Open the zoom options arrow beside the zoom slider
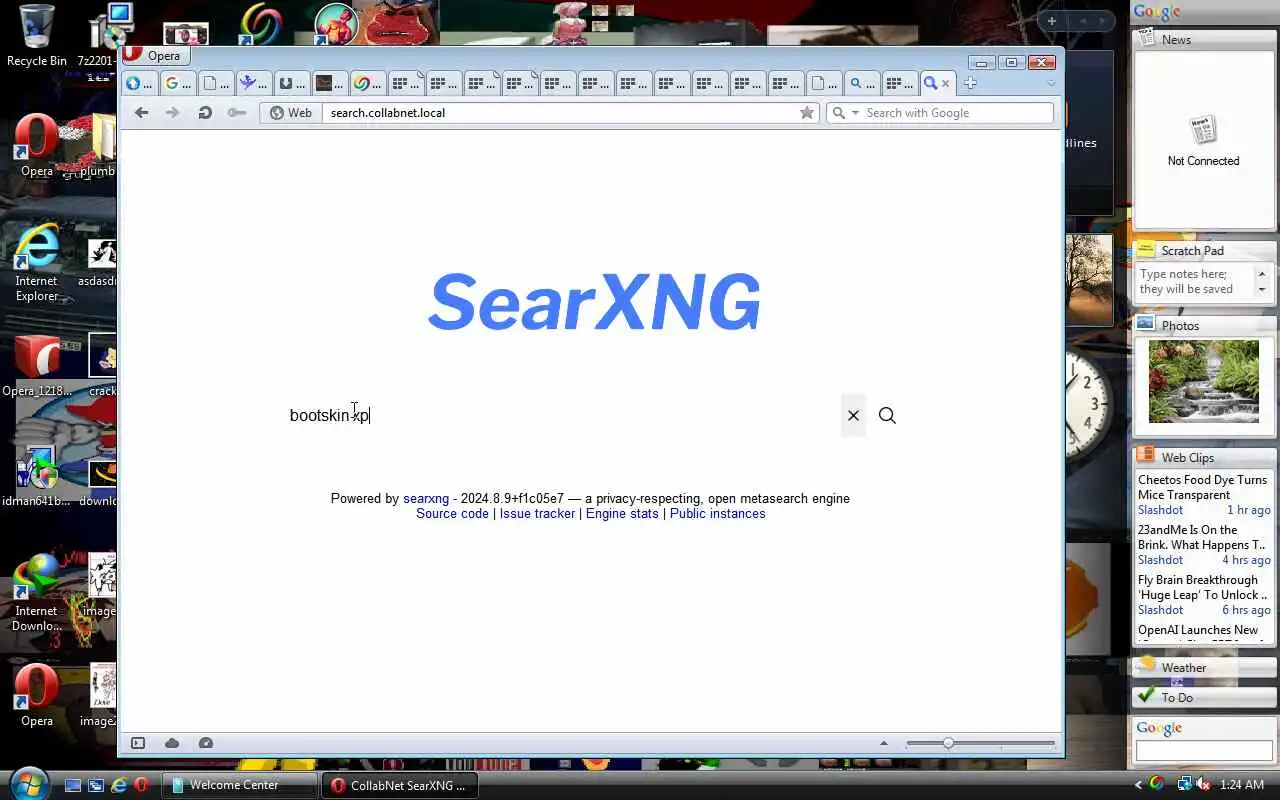The width and height of the screenshot is (1280, 800). point(883,743)
